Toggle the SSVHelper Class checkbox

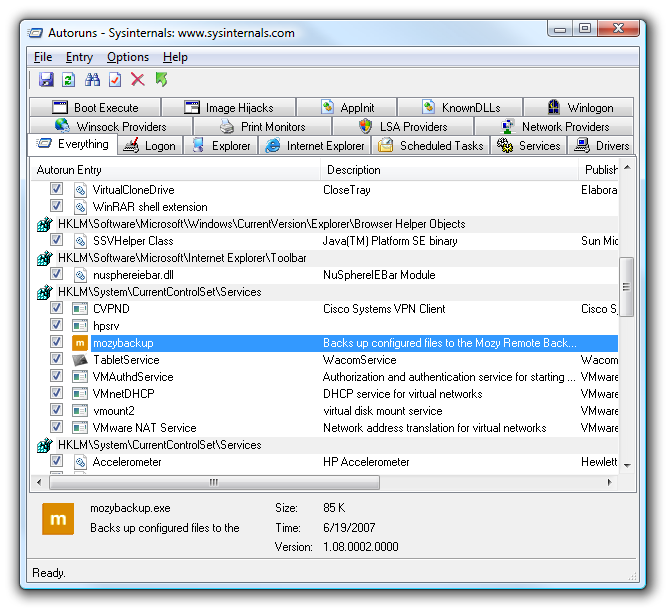pos(57,241)
